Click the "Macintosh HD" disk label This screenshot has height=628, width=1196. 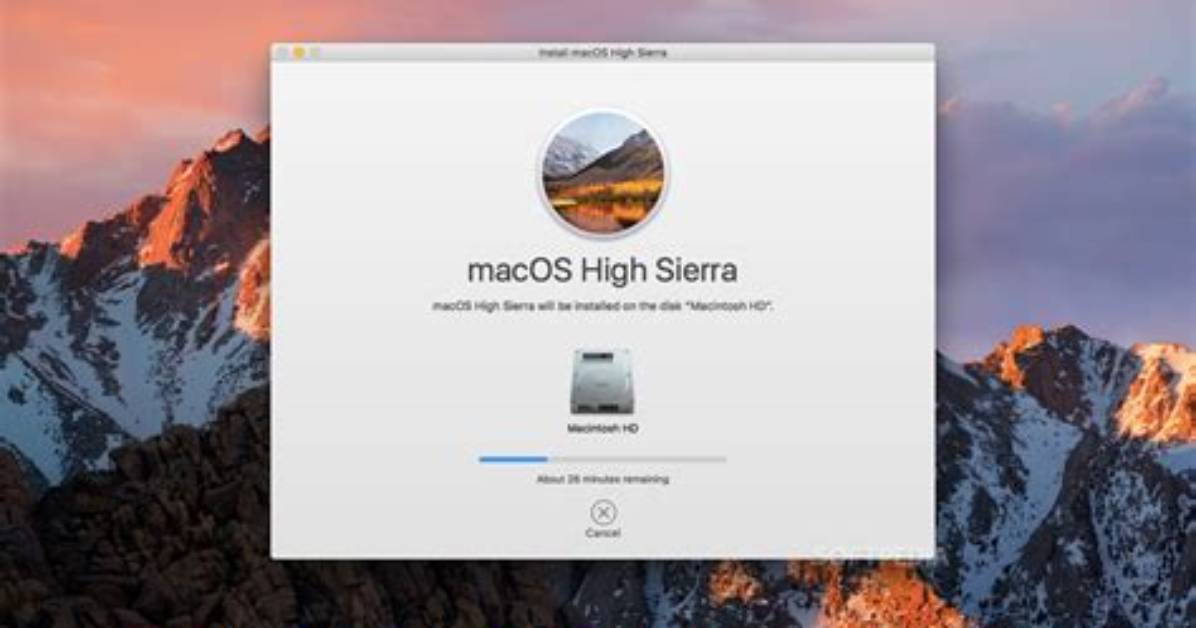pos(603,428)
